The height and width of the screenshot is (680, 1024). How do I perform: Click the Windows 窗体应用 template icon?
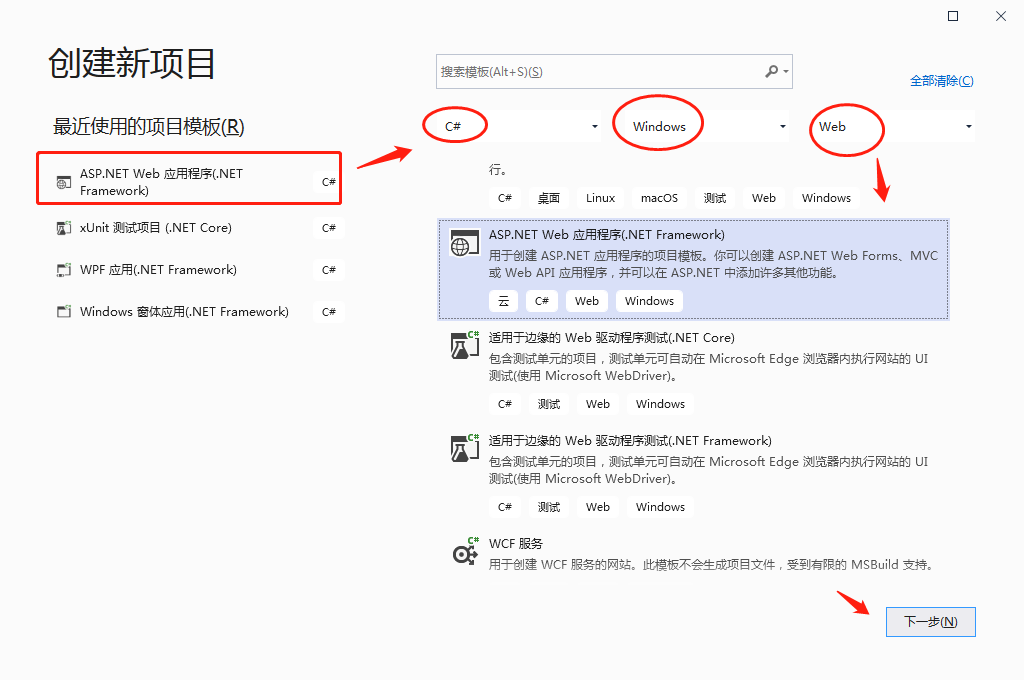(63, 312)
